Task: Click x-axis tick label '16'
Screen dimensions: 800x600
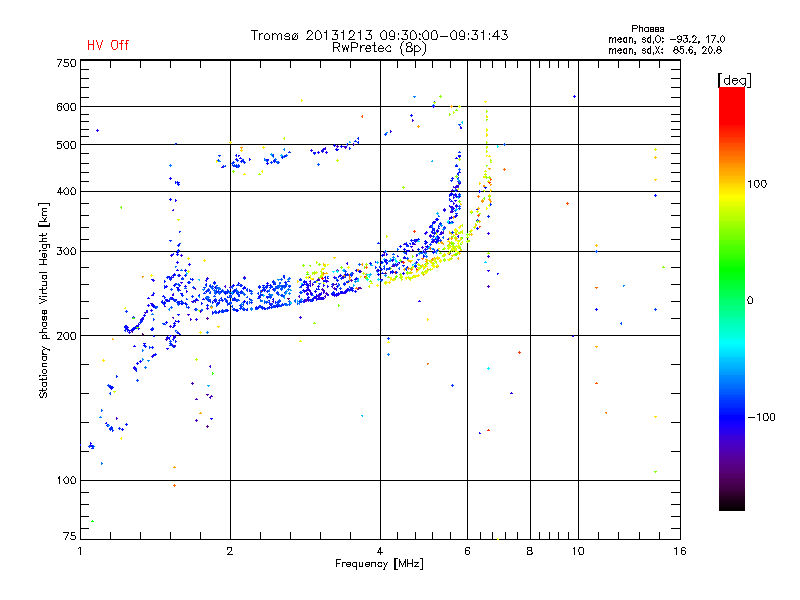Action: click(x=680, y=551)
